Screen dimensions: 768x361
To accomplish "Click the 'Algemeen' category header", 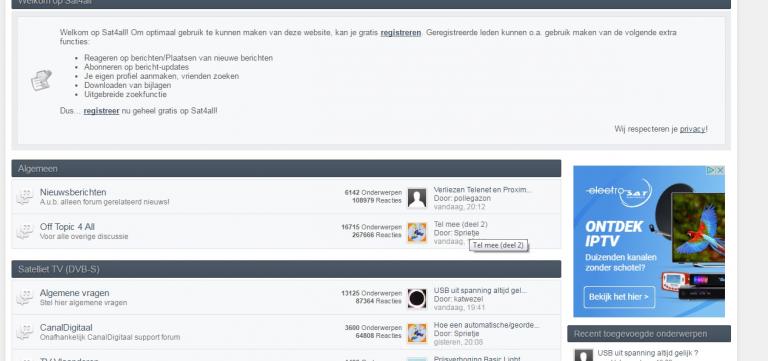I will [286, 168].
